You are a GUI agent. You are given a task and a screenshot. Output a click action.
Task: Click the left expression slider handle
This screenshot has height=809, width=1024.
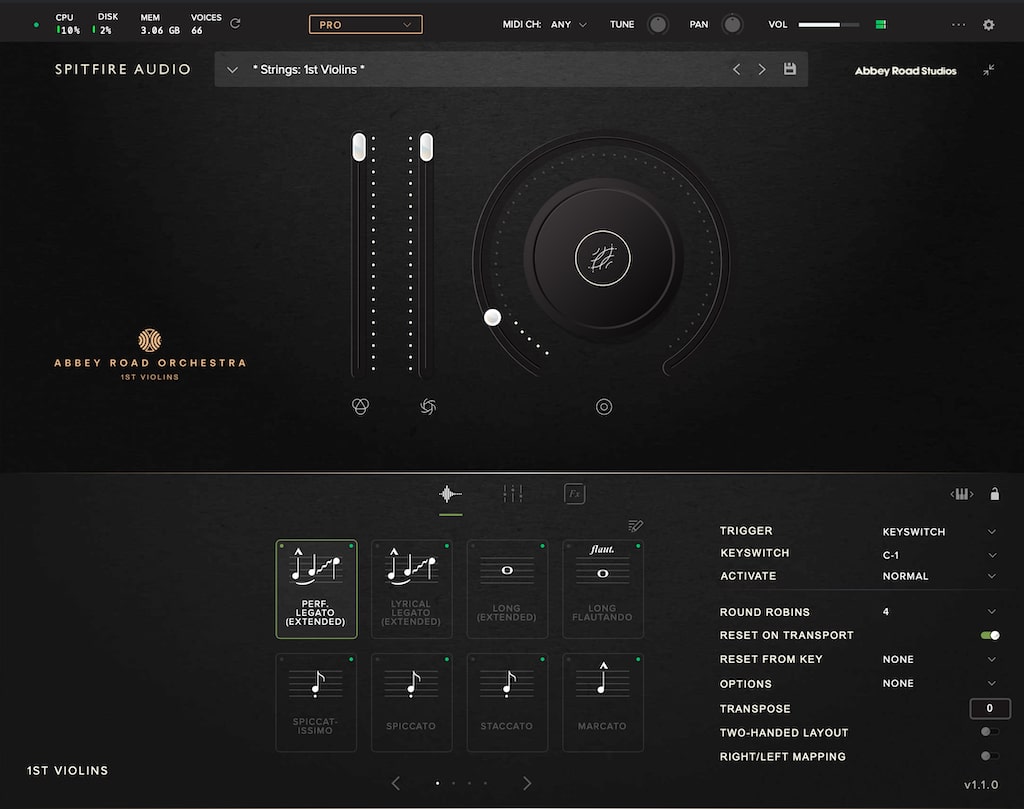pyautogui.click(x=359, y=147)
